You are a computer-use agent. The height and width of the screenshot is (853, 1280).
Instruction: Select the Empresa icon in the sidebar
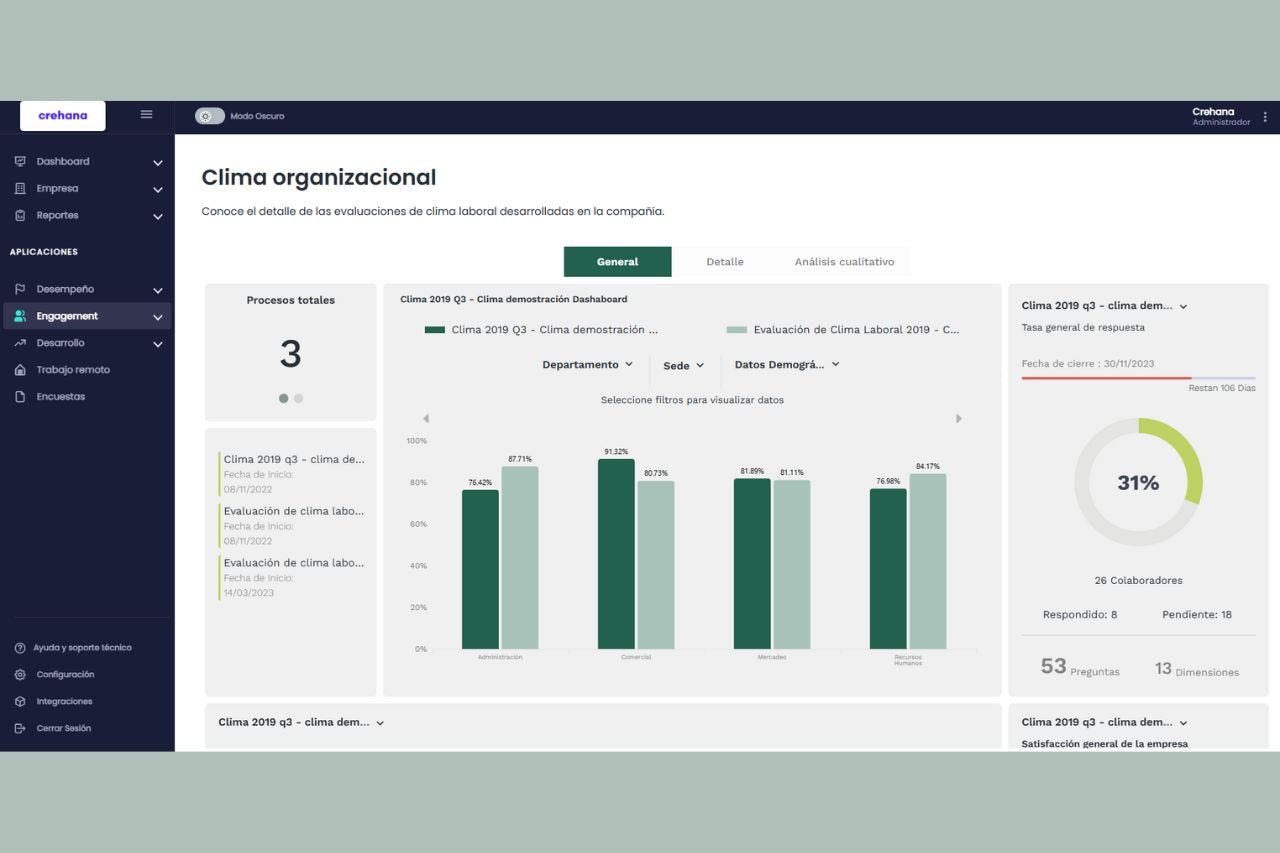coord(18,188)
